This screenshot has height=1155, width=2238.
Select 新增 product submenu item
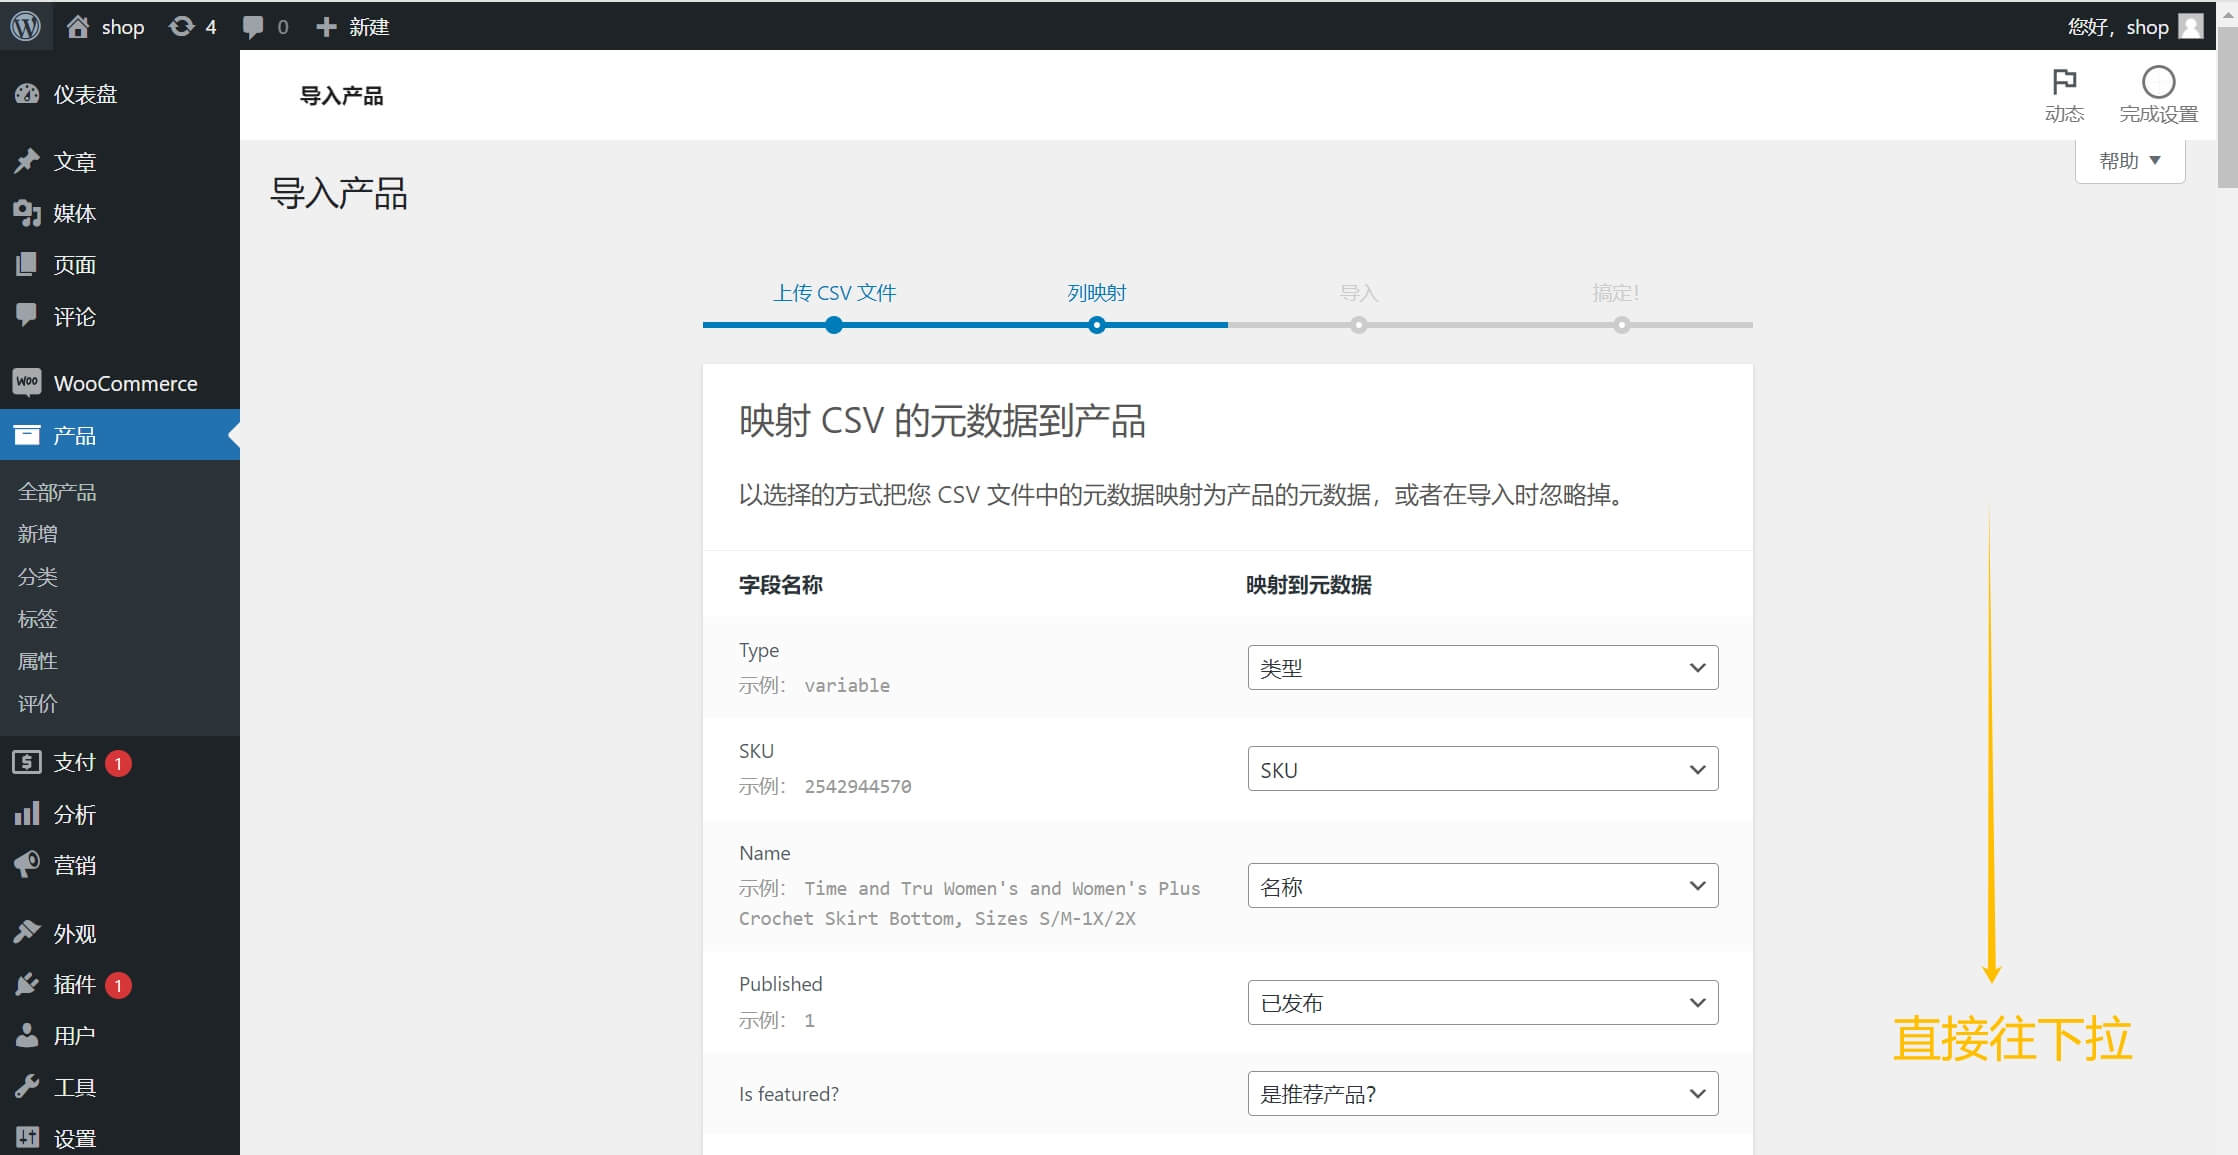point(38,534)
